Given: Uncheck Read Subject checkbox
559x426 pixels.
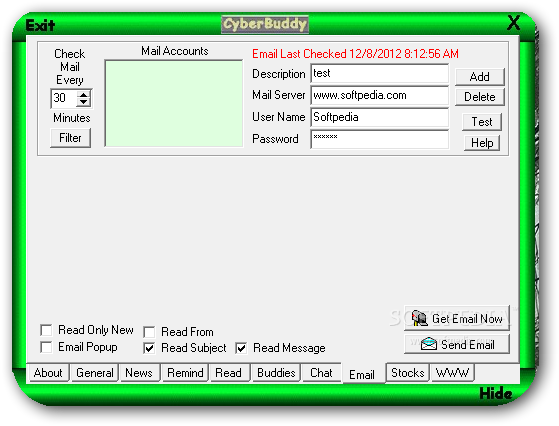Looking at the screenshot, I should [x=149, y=348].
